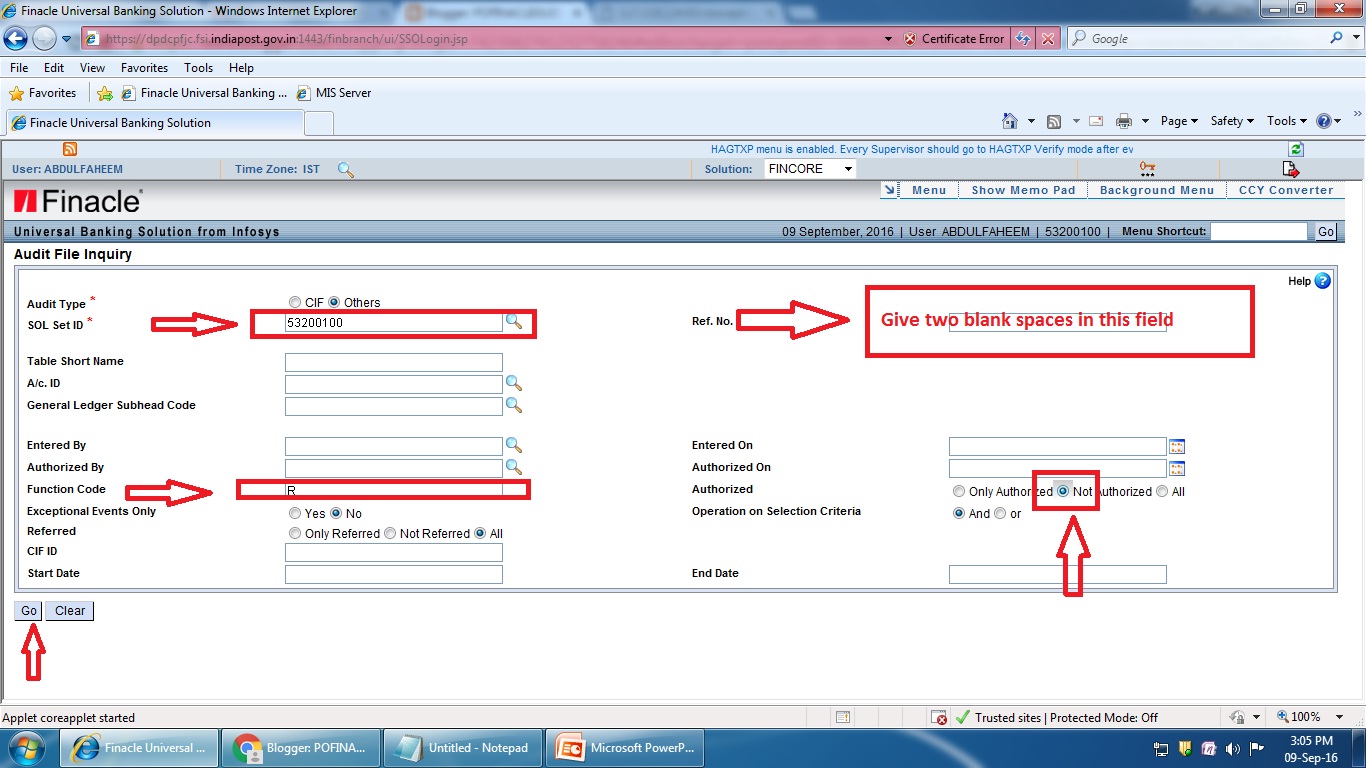Select the CIF radio button for Audit Type
The height and width of the screenshot is (768, 1366).
click(x=295, y=301)
